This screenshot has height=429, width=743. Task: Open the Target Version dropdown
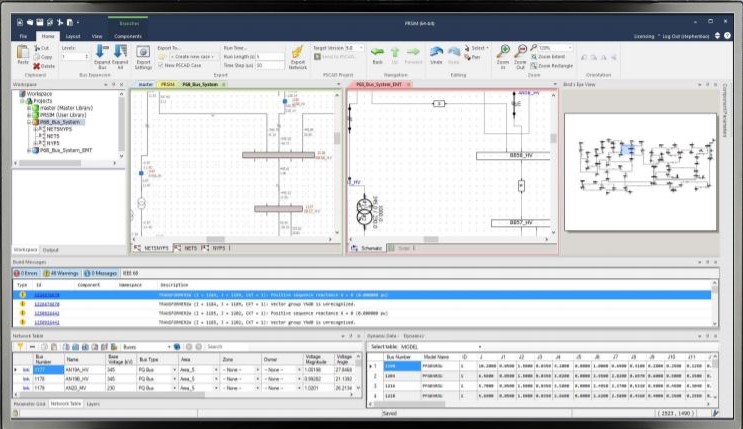[x=361, y=48]
